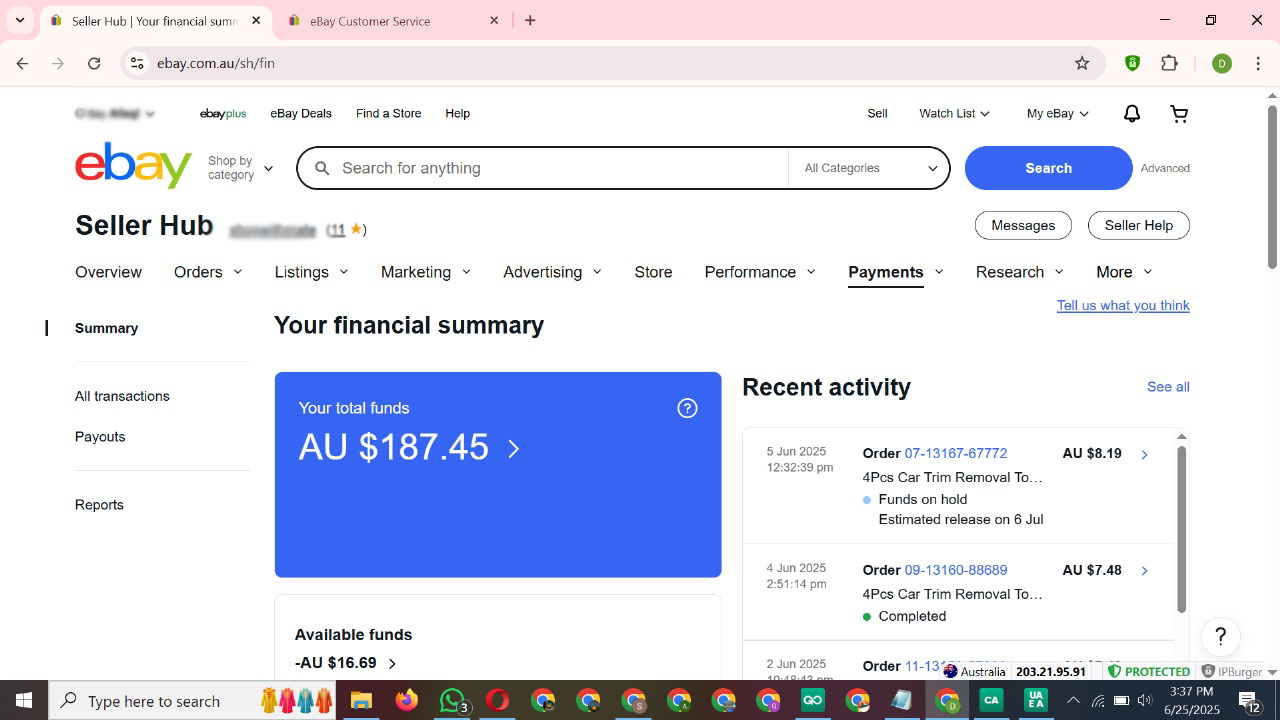Expand the Orders menu
This screenshot has height=720, width=1280.
(x=208, y=272)
